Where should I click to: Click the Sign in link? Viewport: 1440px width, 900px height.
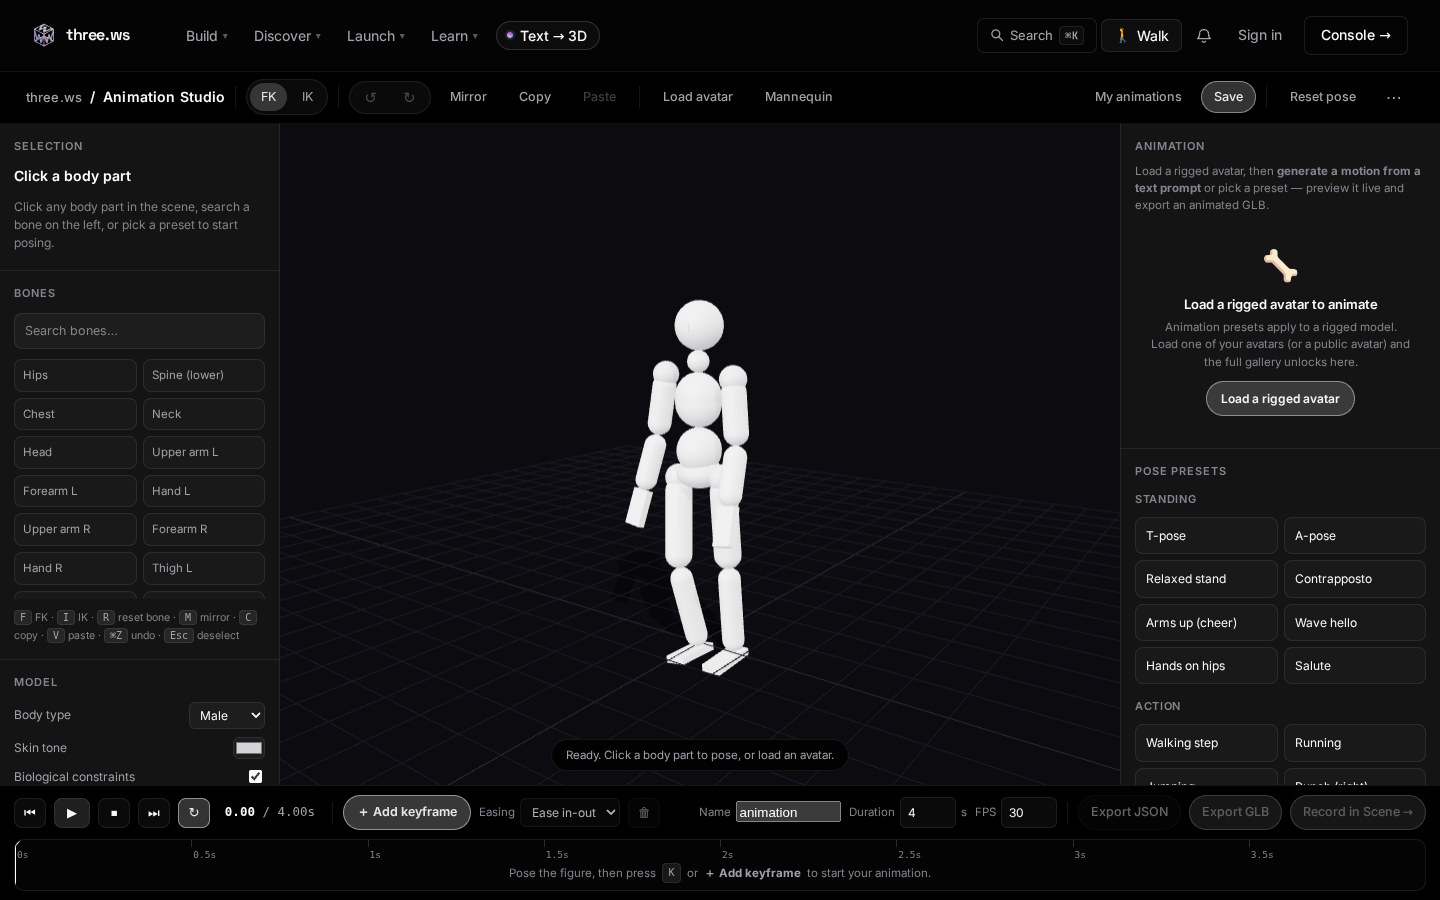[1260, 36]
